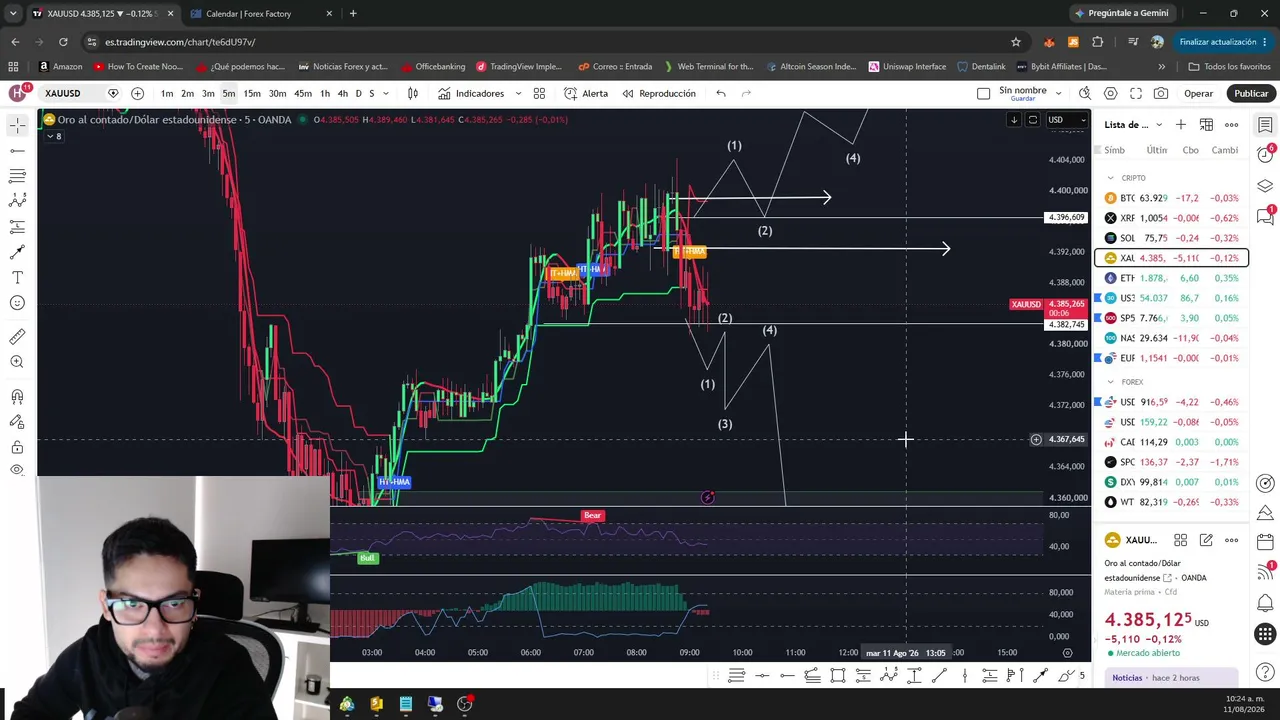Open watchlist more options menu

pos(1231,125)
